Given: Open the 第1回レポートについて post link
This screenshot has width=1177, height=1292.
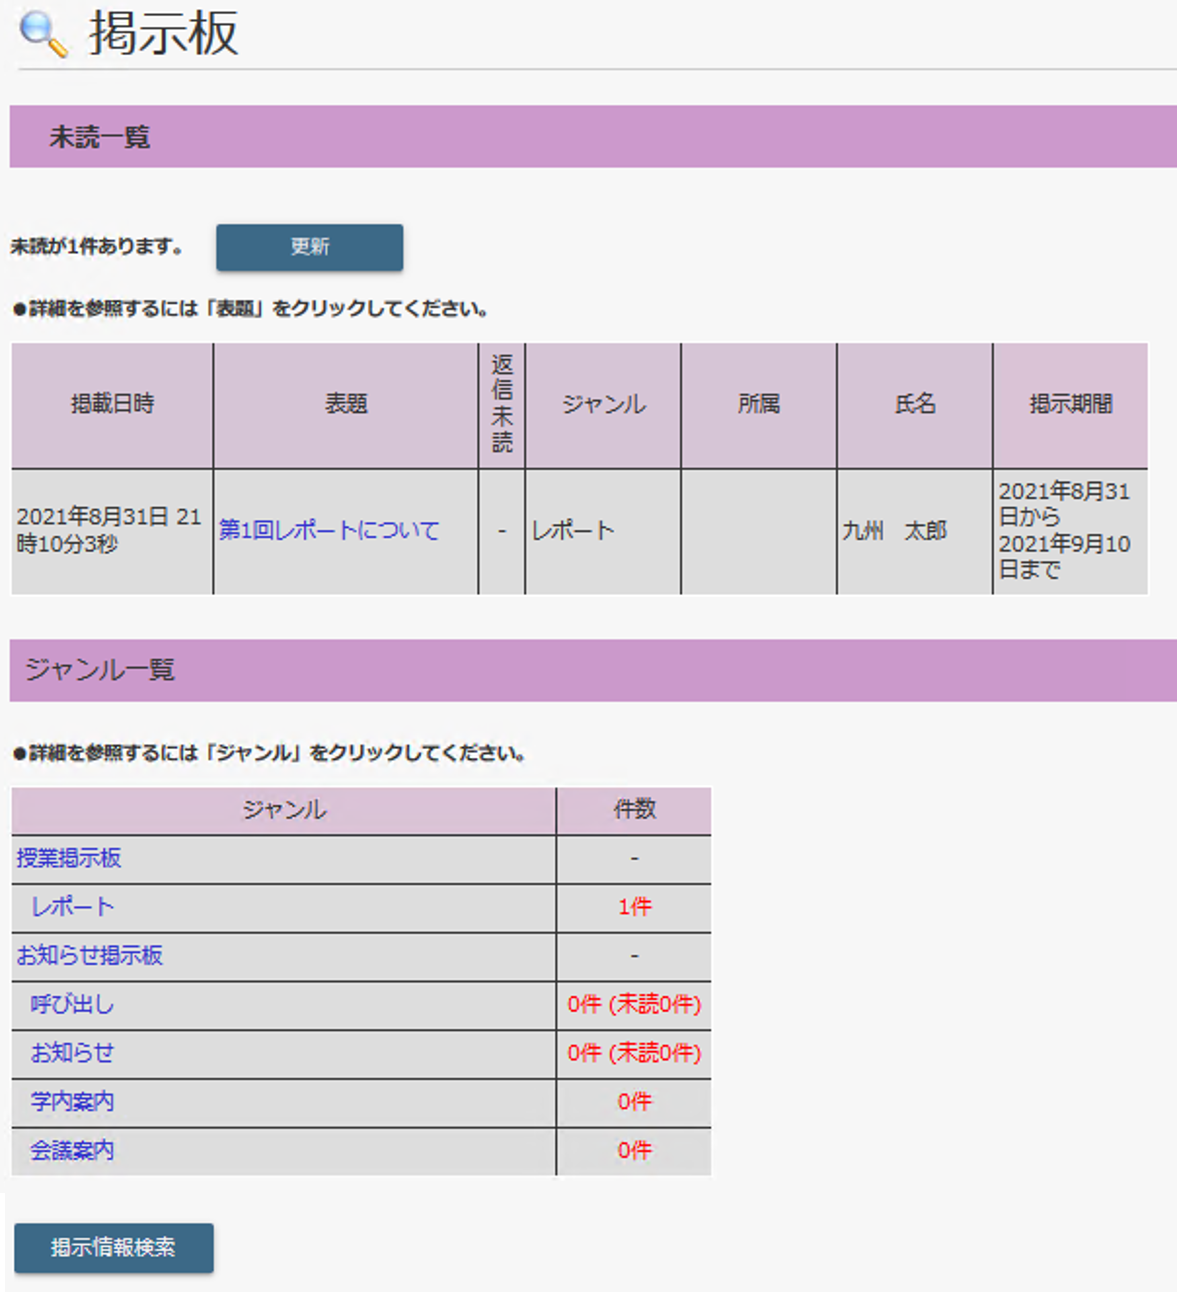Looking at the screenshot, I should click(329, 531).
